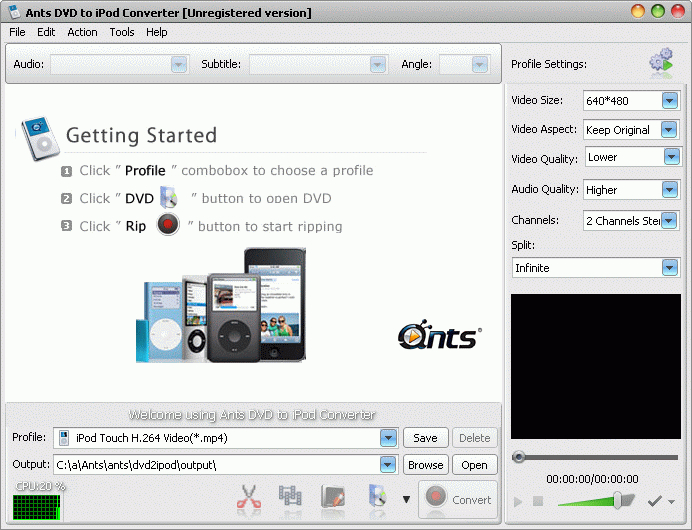
Task: Expand the Video Quality dropdown
Action: click(x=672, y=157)
